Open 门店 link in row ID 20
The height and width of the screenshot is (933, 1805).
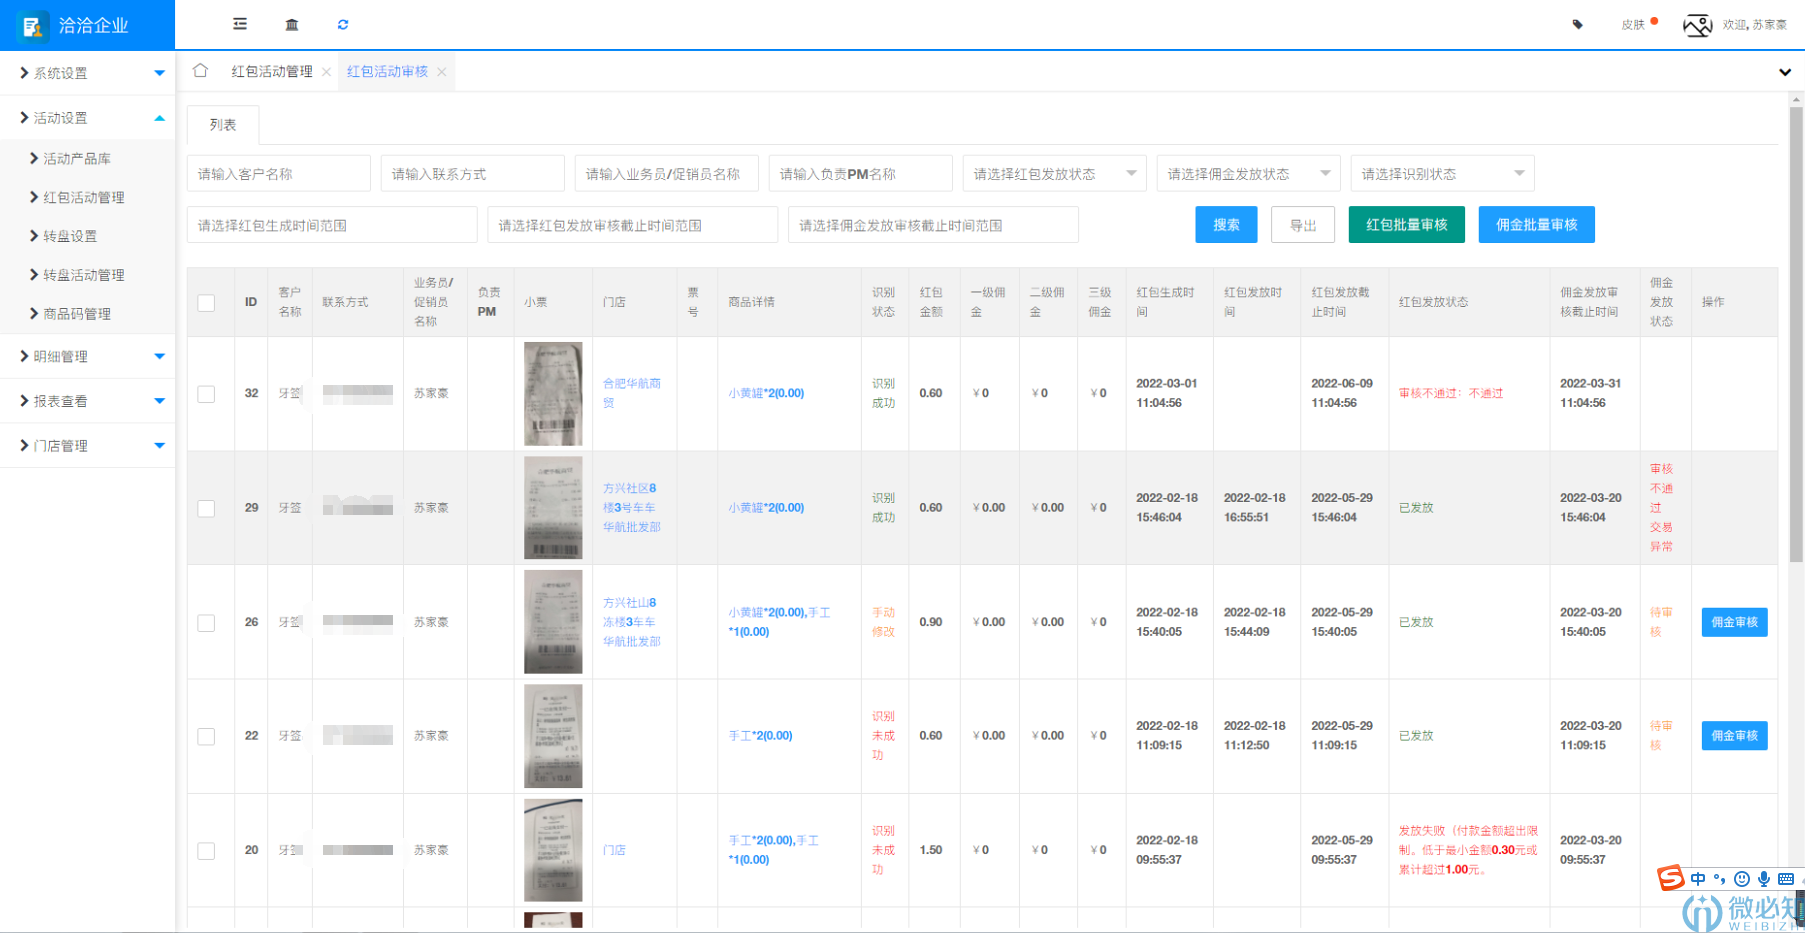pyautogui.click(x=614, y=850)
